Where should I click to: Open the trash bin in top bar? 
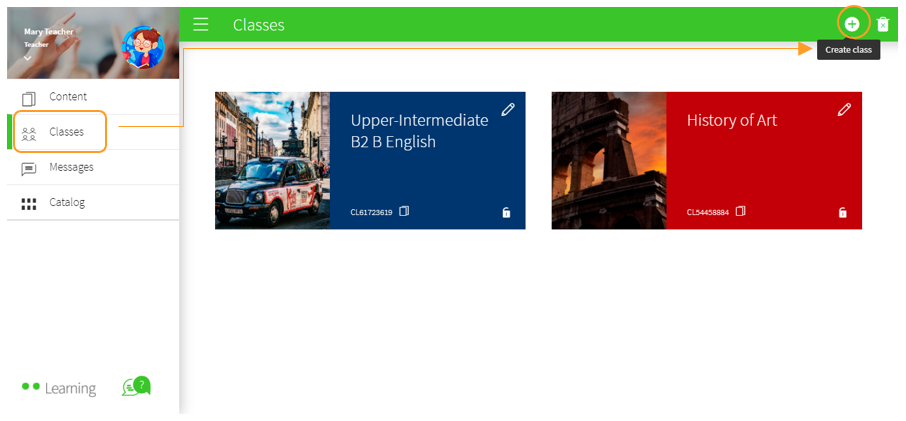click(x=883, y=24)
